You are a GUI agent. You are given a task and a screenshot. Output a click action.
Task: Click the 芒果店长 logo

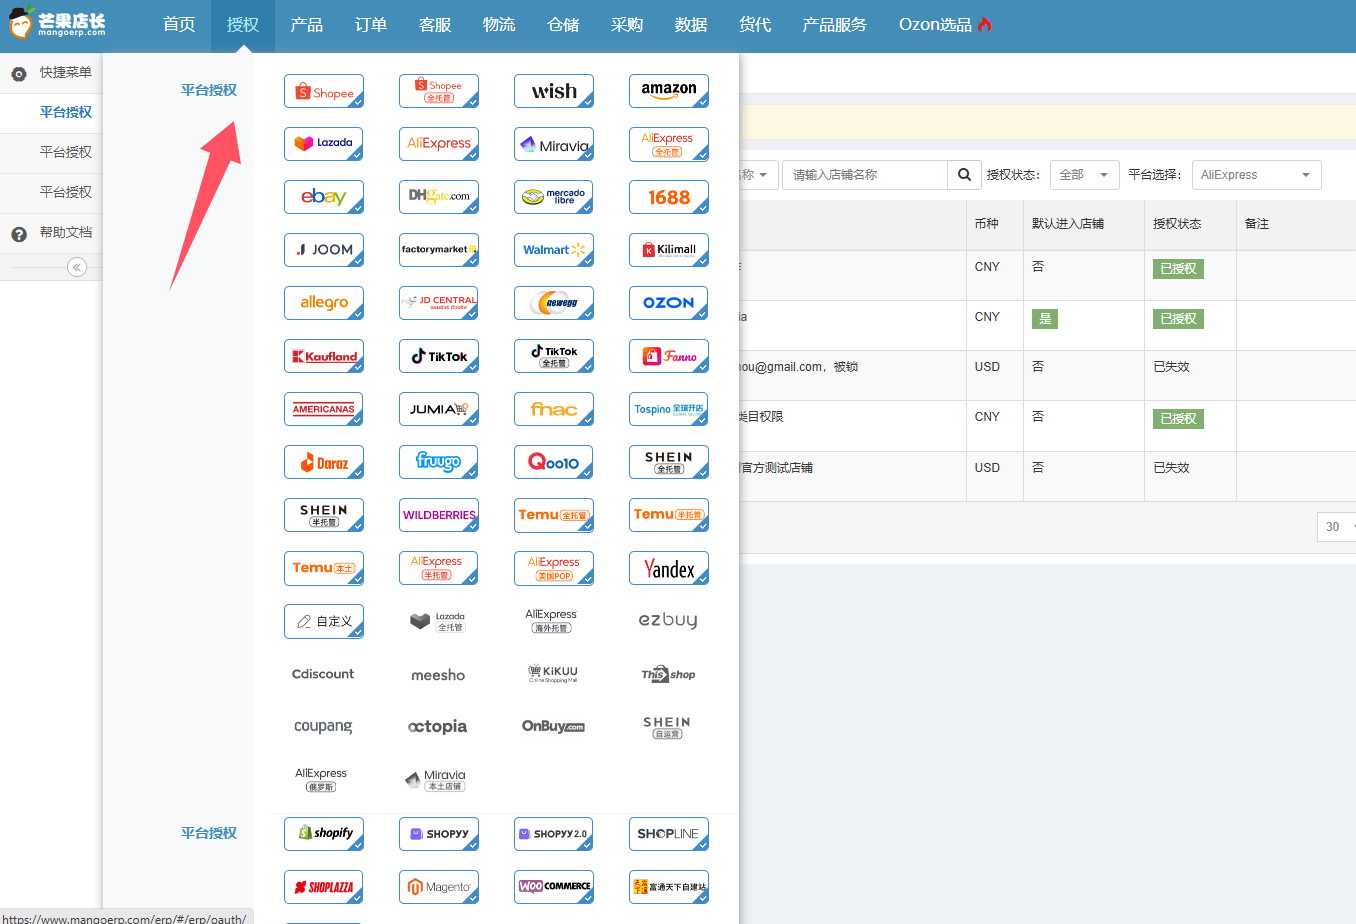[57, 22]
